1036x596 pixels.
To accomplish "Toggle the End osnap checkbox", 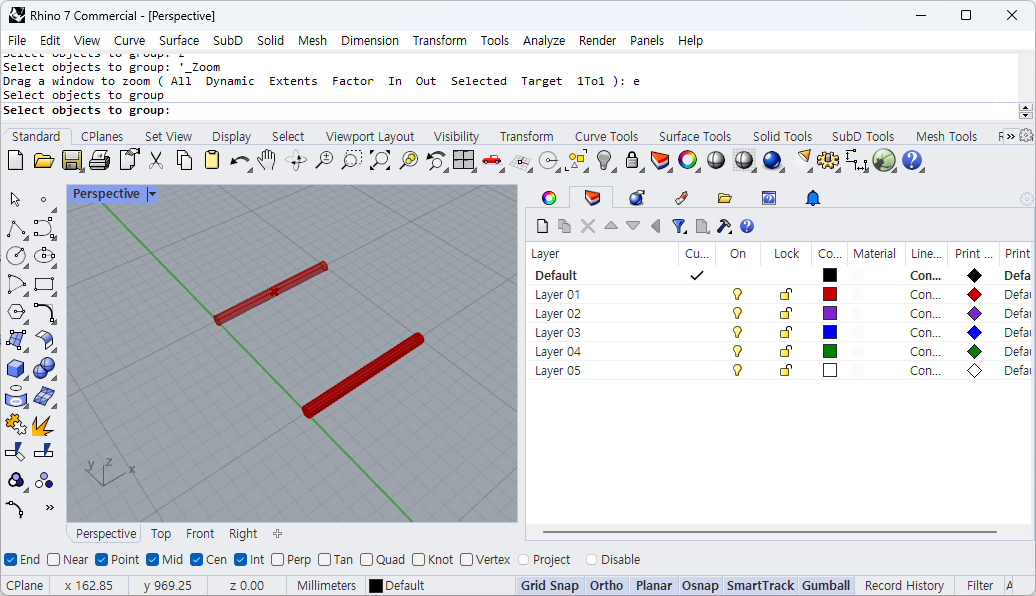I will tap(11, 560).
